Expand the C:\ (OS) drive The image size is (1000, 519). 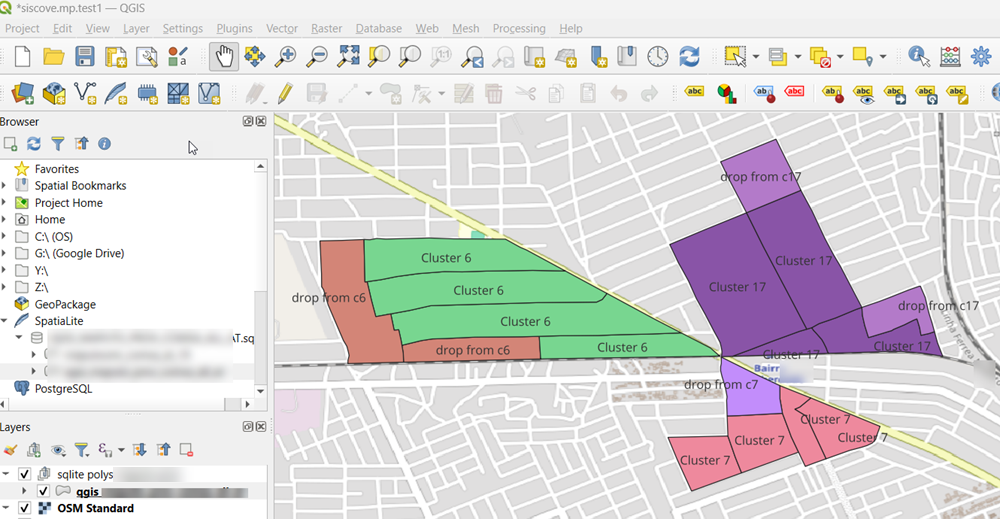coord(4,237)
